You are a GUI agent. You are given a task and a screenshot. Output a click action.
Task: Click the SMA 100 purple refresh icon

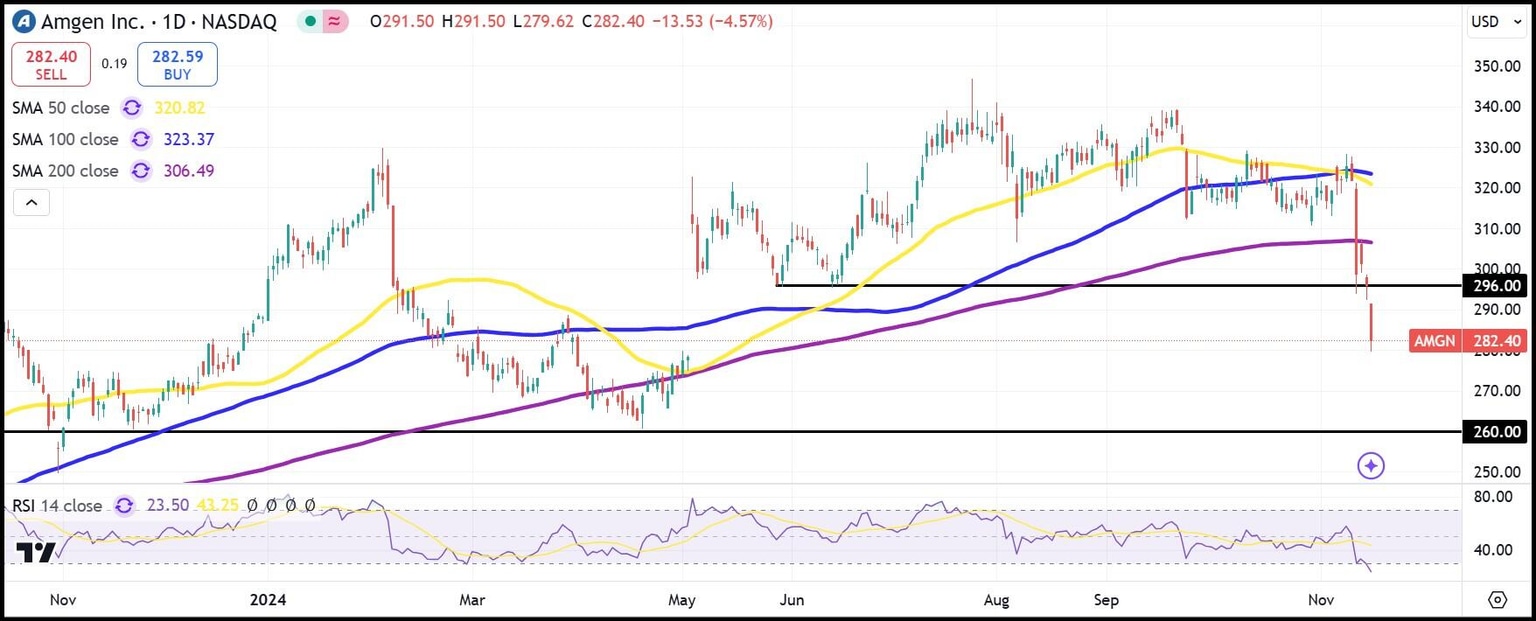click(141, 140)
